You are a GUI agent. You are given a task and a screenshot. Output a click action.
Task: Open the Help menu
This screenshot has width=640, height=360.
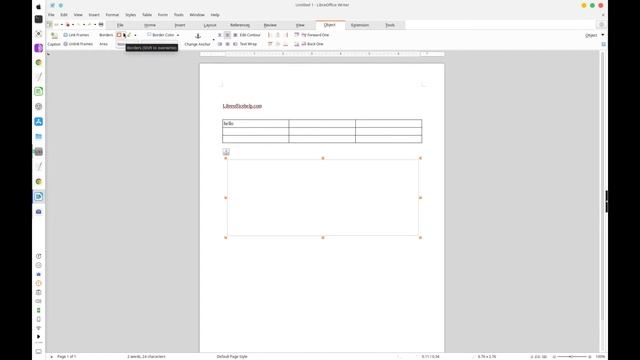pos(215,15)
